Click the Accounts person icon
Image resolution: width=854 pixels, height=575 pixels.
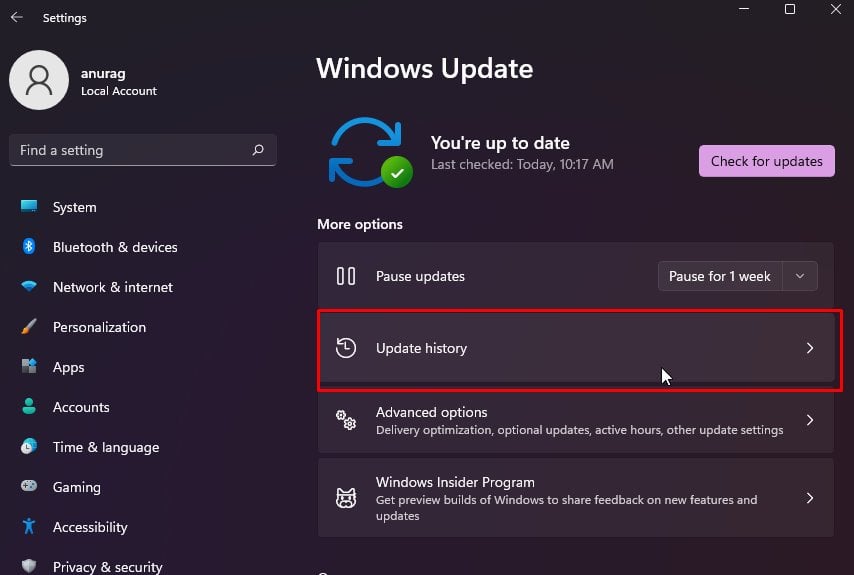coord(30,407)
